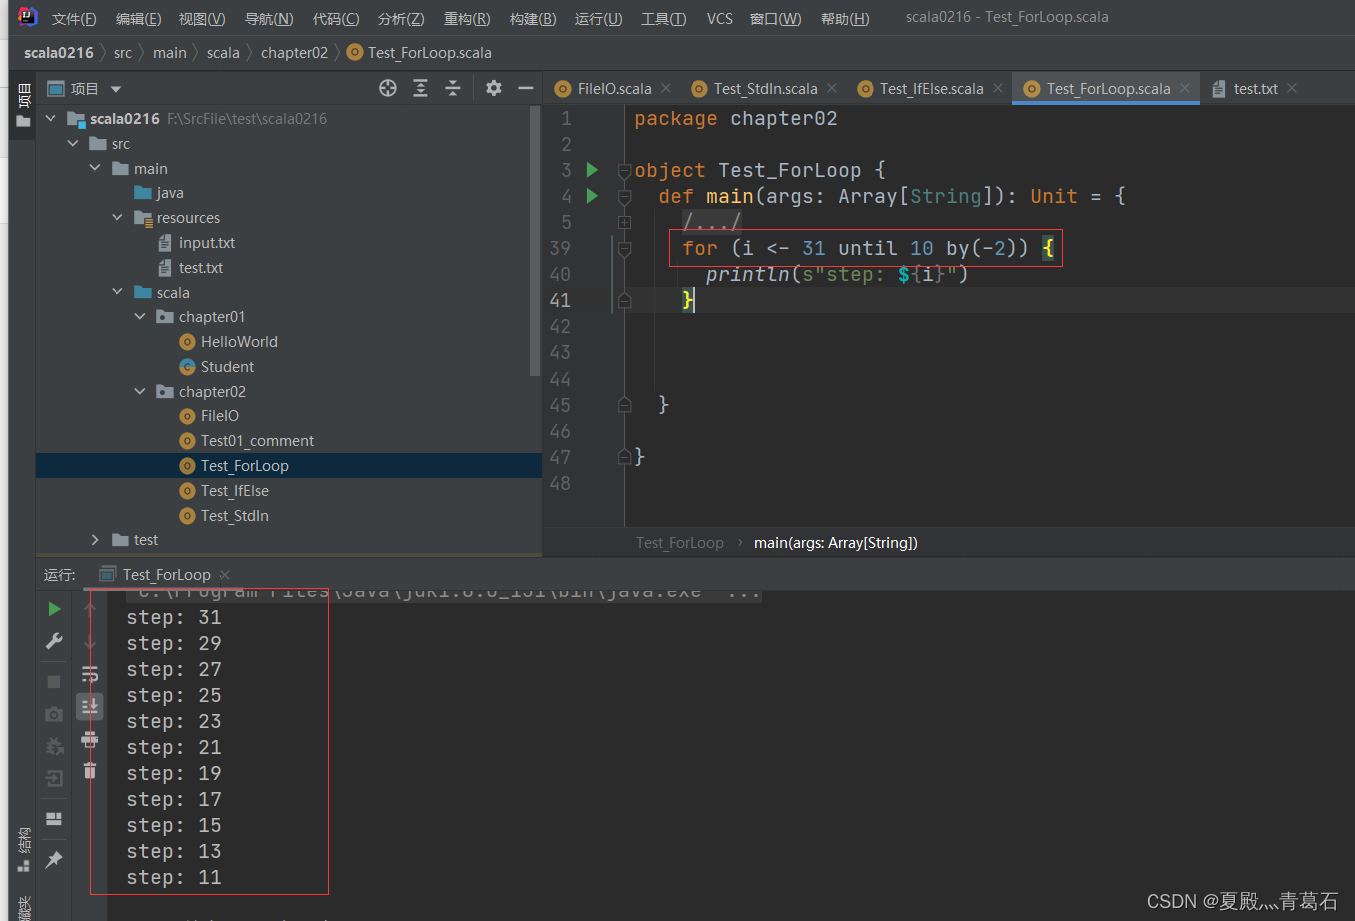Open run configuration wrench icon
The height and width of the screenshot is (921, 1355).
pyautogui.click(x=54, y=641)
